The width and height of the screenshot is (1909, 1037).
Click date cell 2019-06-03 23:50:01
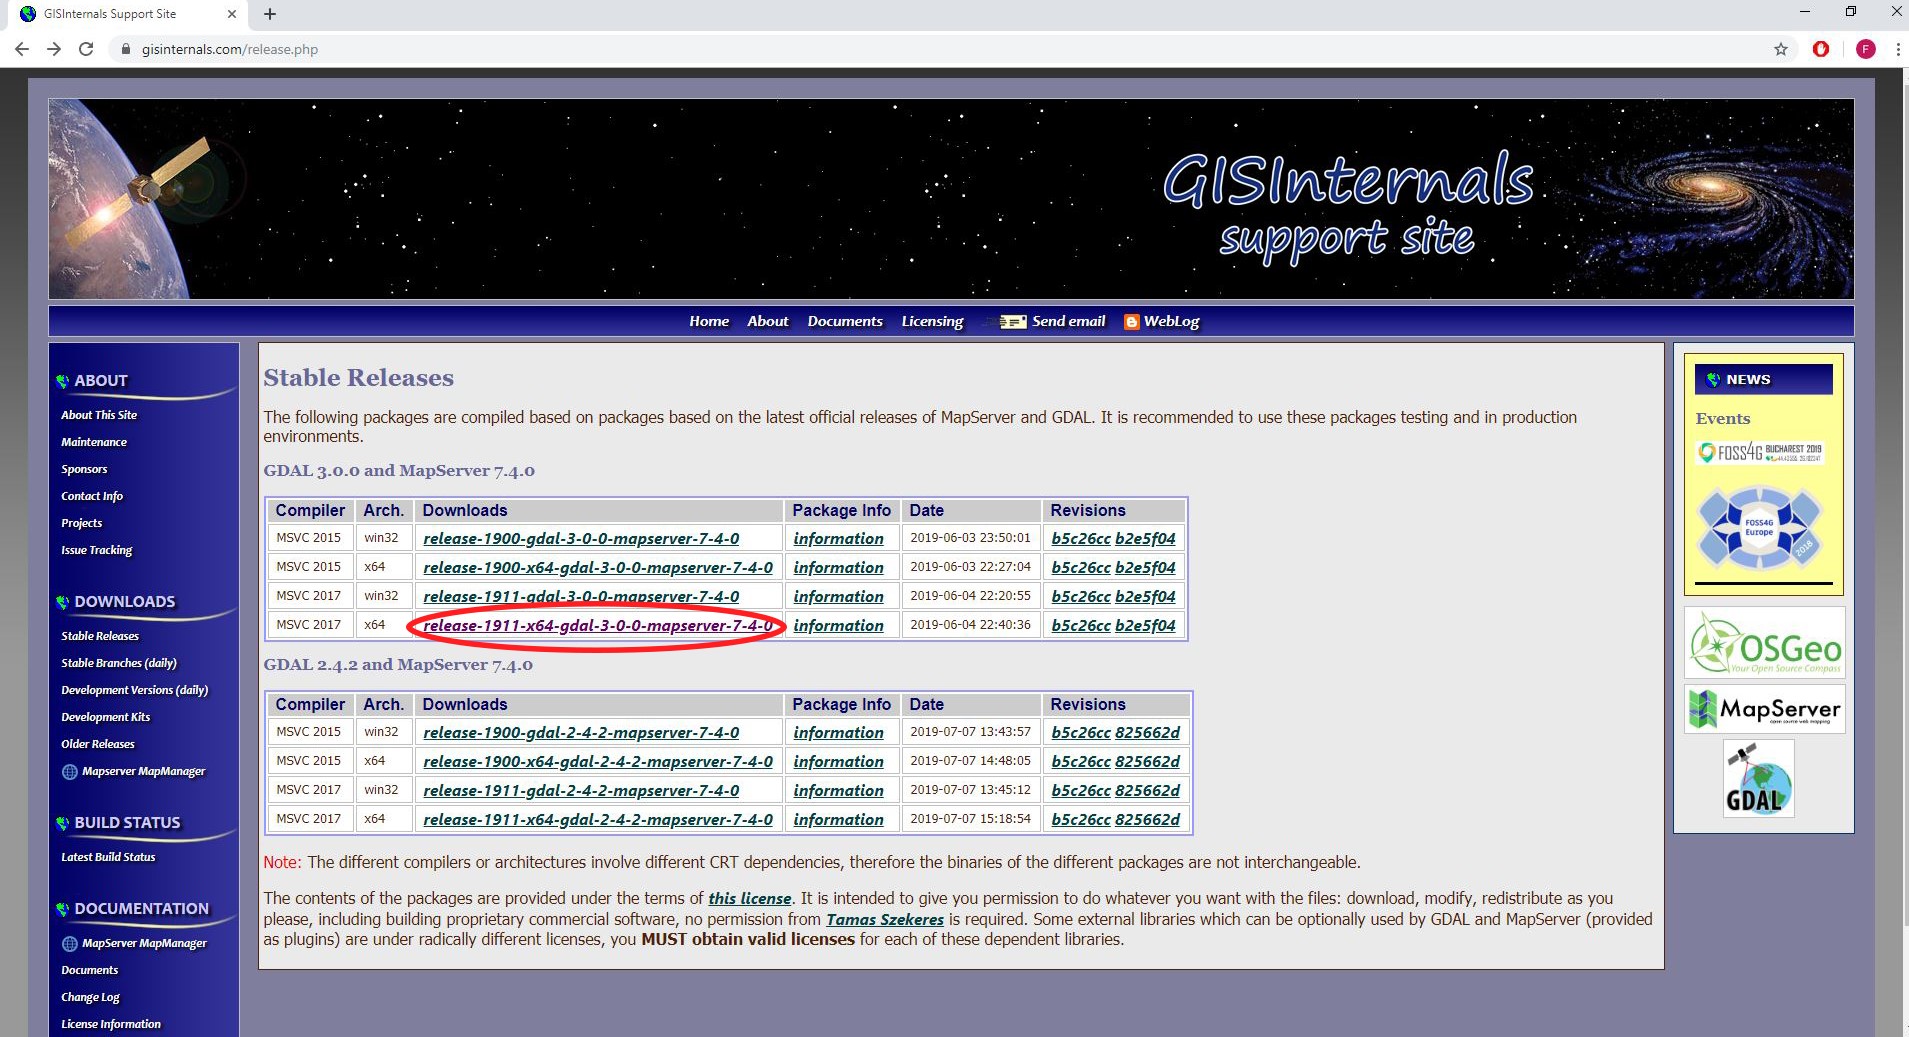pyautogui.click(x=970, y=537)
